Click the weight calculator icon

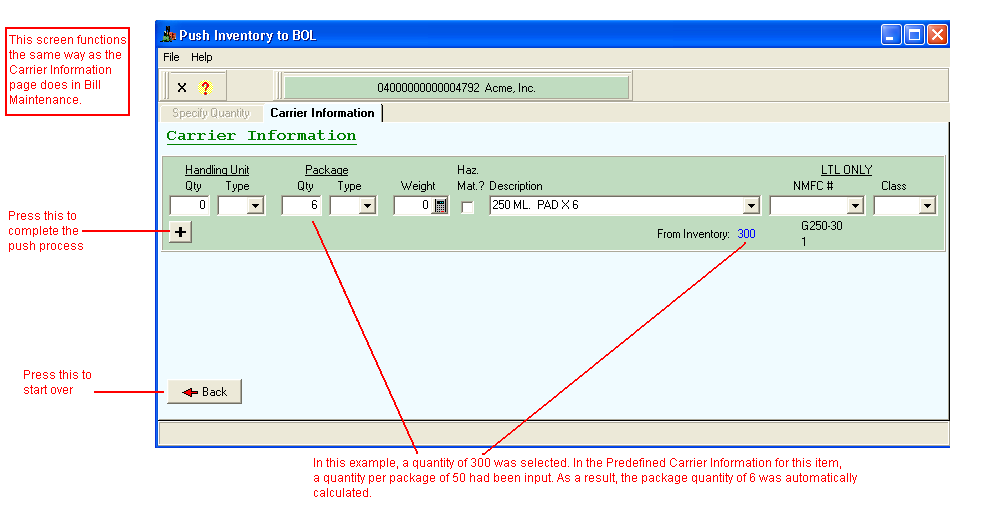440,206
